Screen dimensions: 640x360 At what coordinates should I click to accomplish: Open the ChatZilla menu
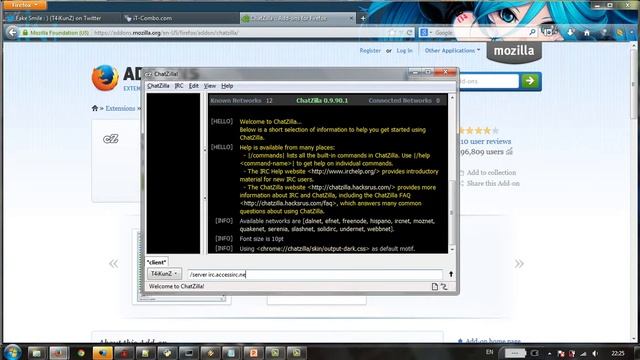(x=158, y=86)
